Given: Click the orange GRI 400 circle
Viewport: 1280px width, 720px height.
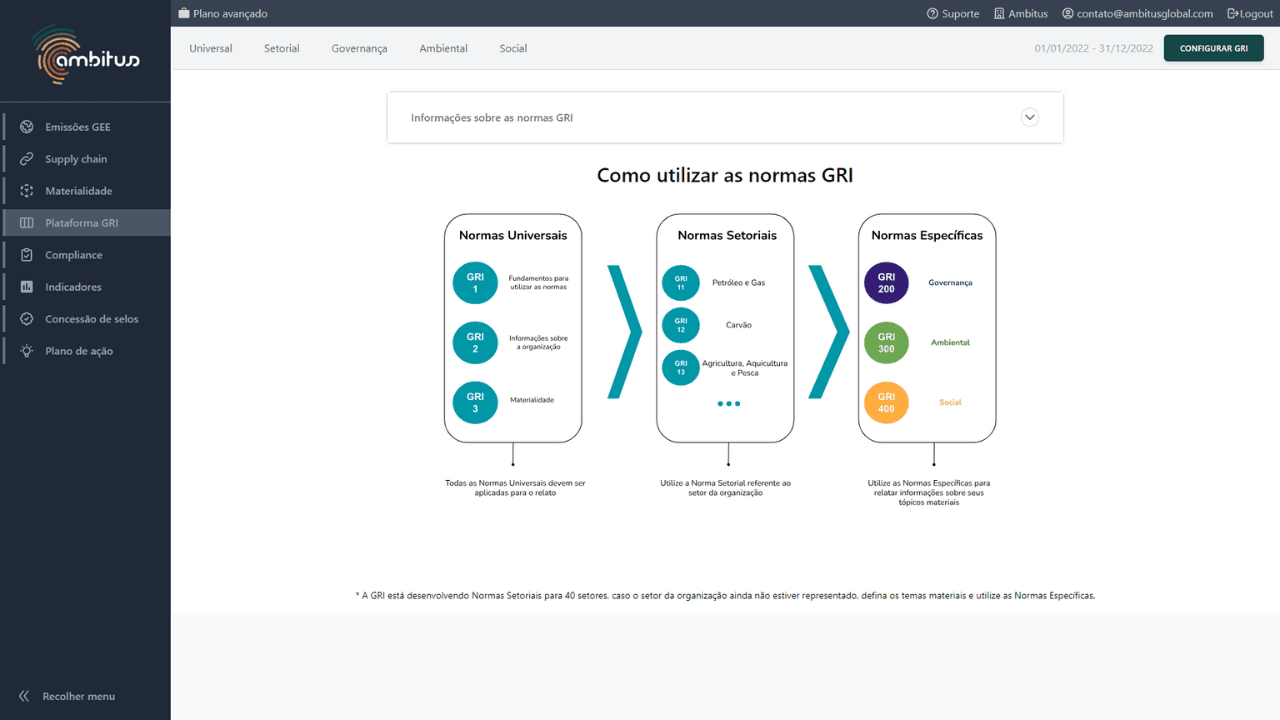Looking at the screenshot, I should 886,403.
